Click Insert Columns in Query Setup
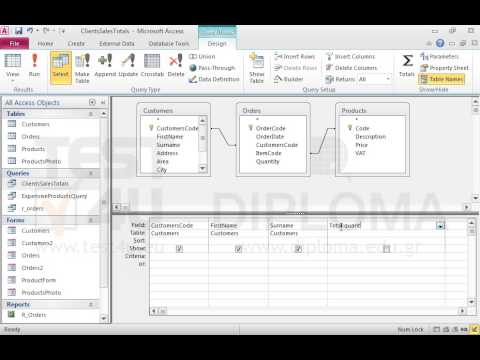The image size is (480, 360). pos(350,56)
